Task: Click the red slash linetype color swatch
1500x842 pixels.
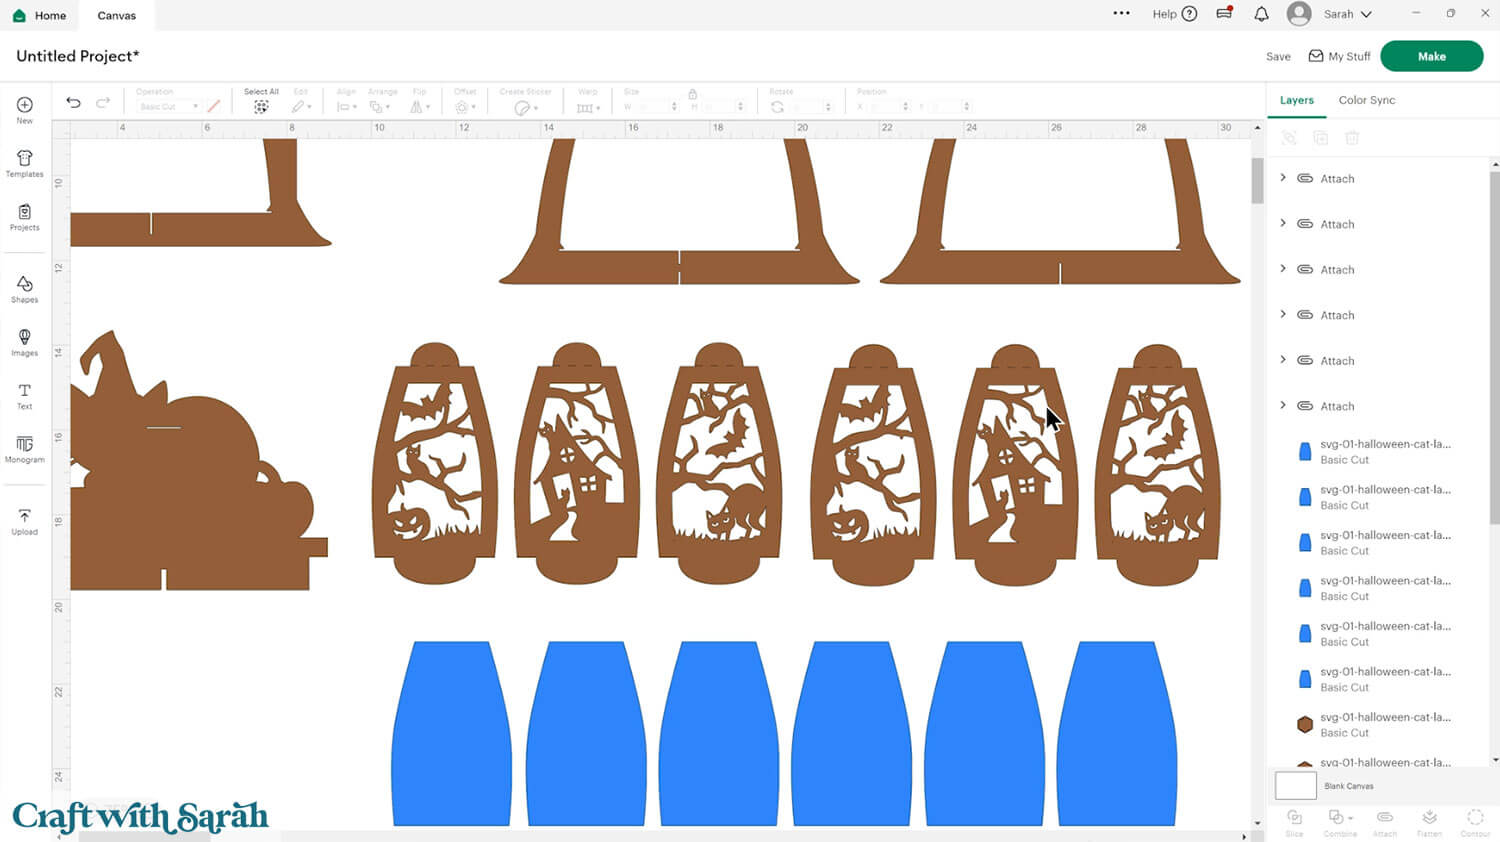Action: 214,106
